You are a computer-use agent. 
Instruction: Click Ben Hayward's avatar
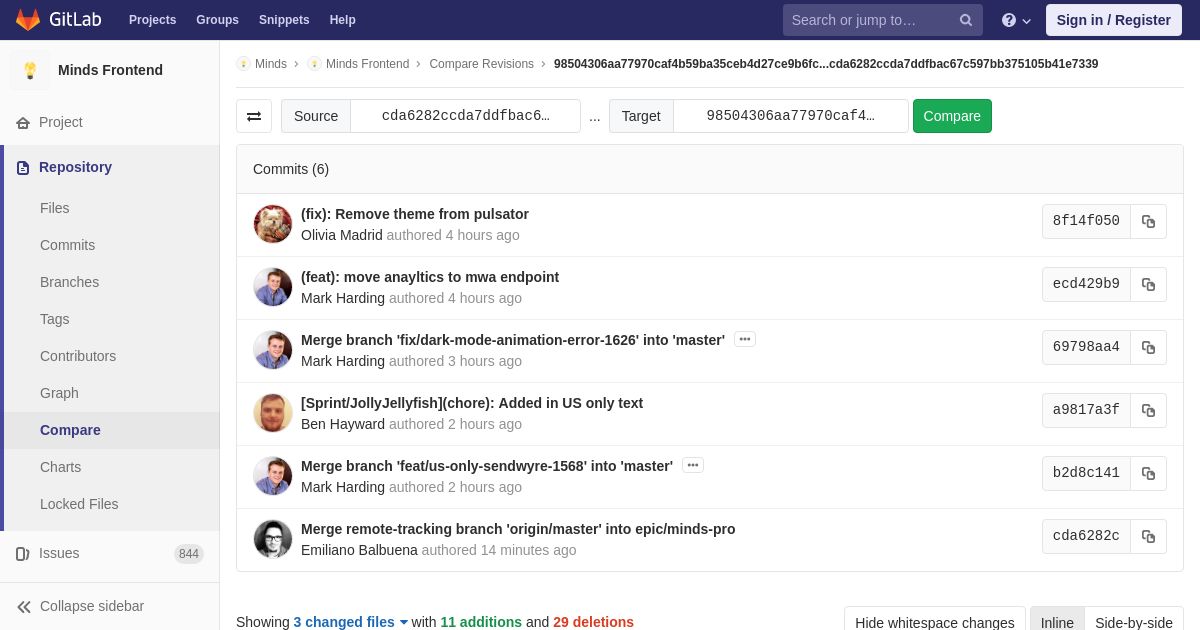coord(273,413)
